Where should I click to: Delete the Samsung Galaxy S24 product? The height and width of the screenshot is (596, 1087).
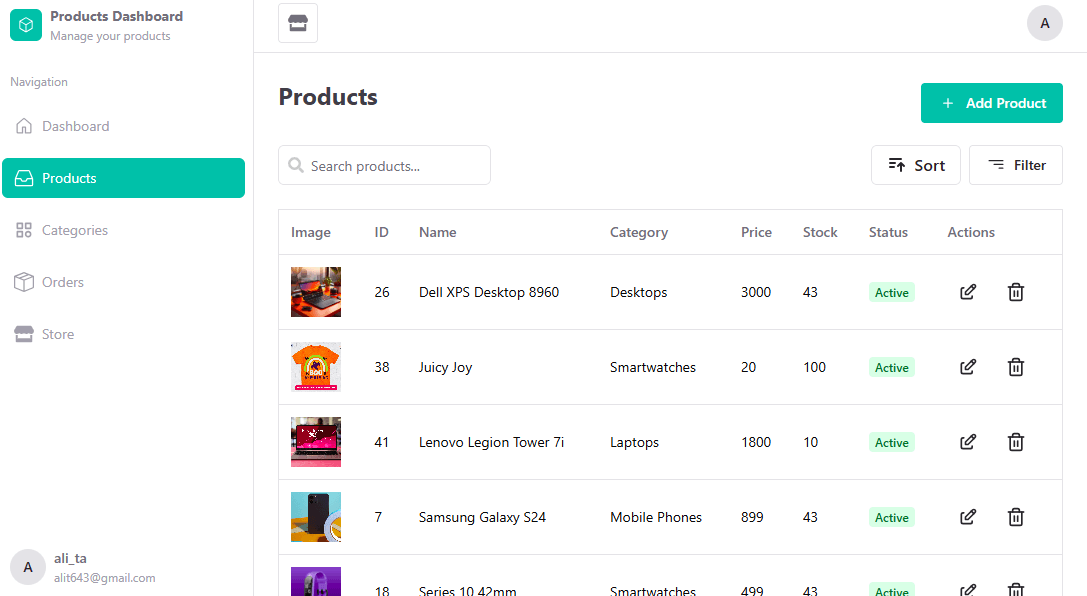point(1016,516)
